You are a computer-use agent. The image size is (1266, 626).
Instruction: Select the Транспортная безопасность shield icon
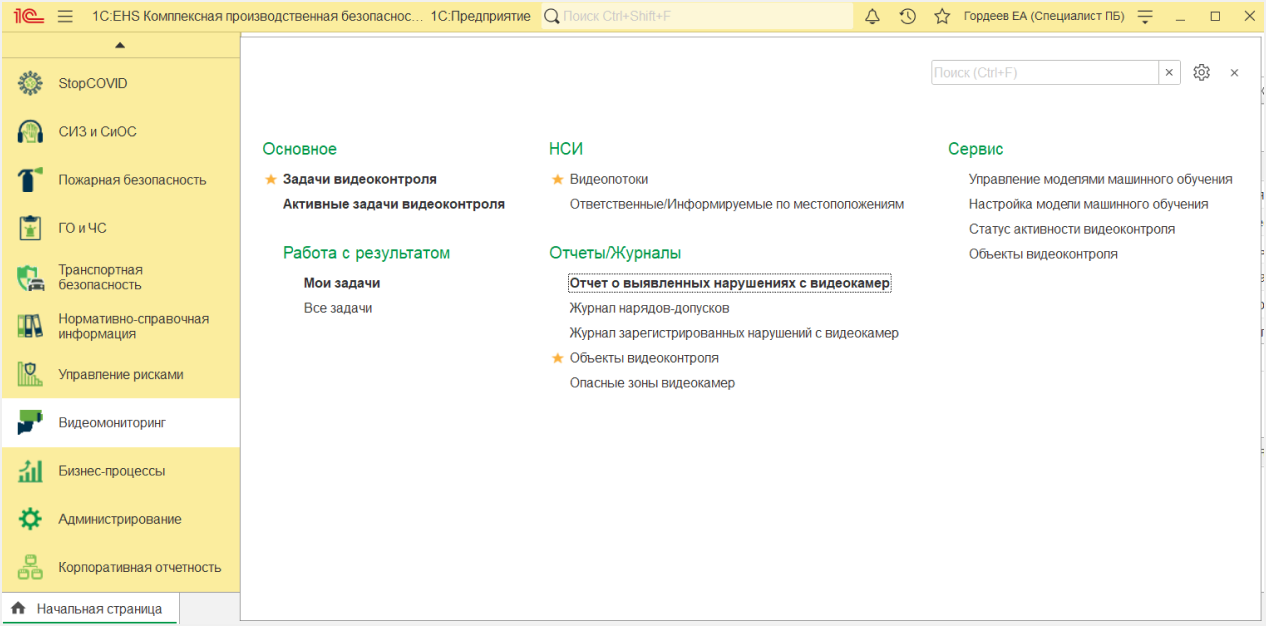click(x=31, y=278)
